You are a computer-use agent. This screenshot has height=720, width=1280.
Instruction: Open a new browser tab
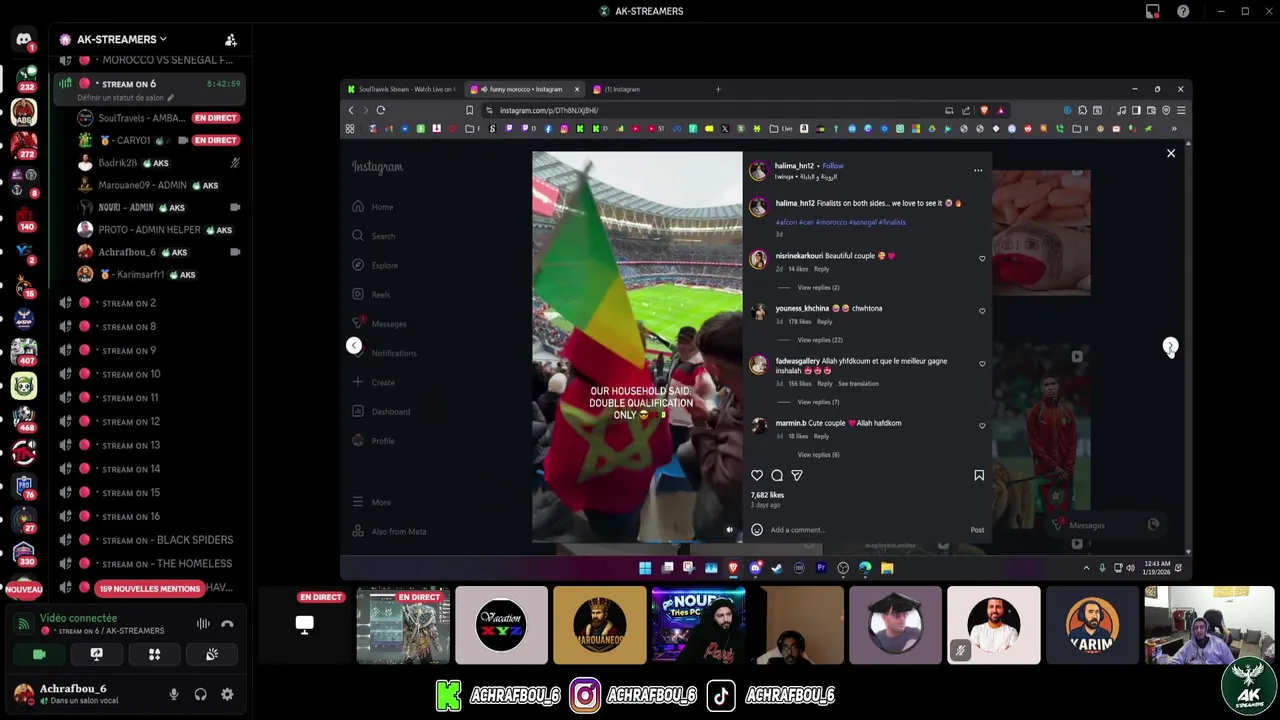tap(718, 89)
